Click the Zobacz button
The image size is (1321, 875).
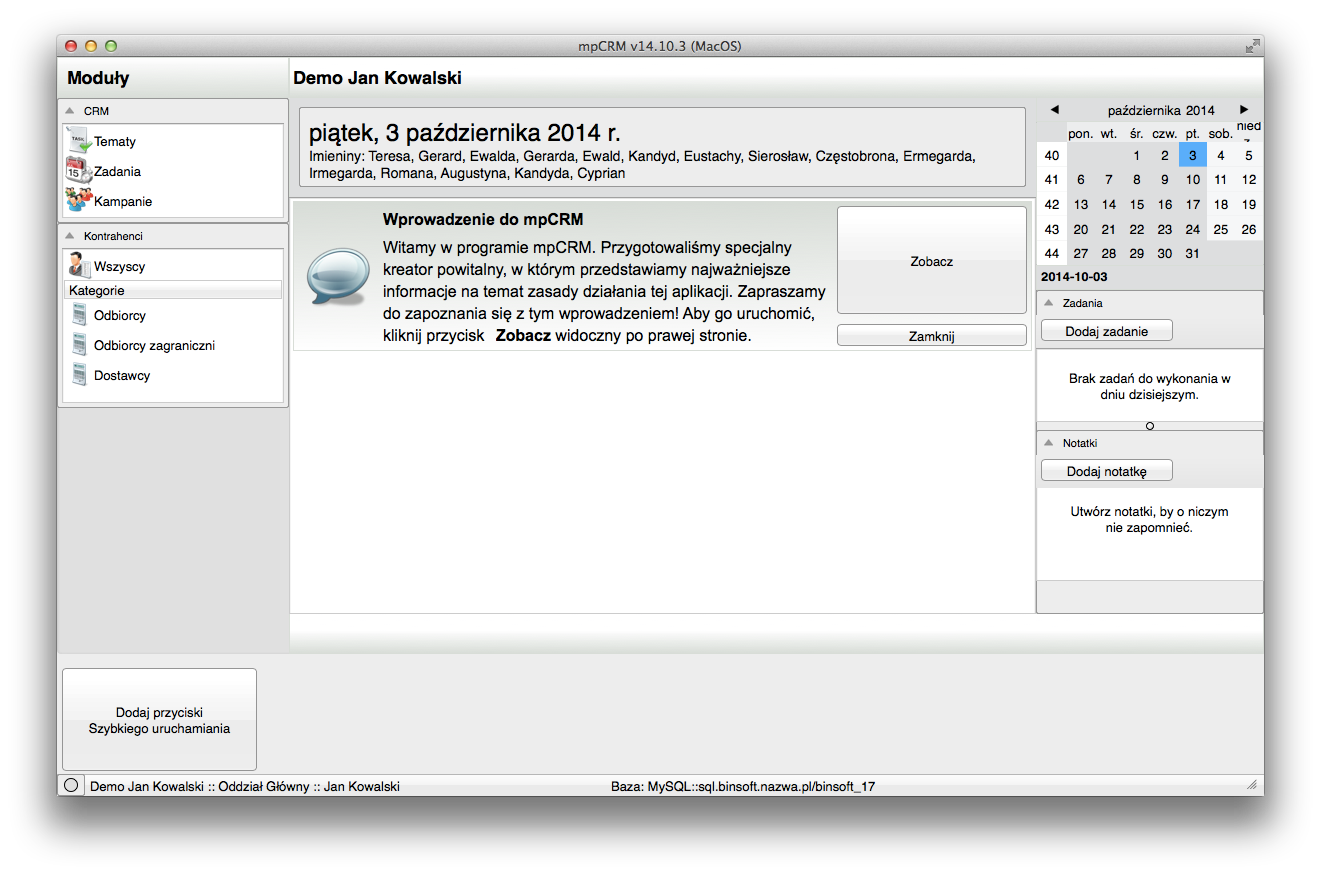pos(932,261)
